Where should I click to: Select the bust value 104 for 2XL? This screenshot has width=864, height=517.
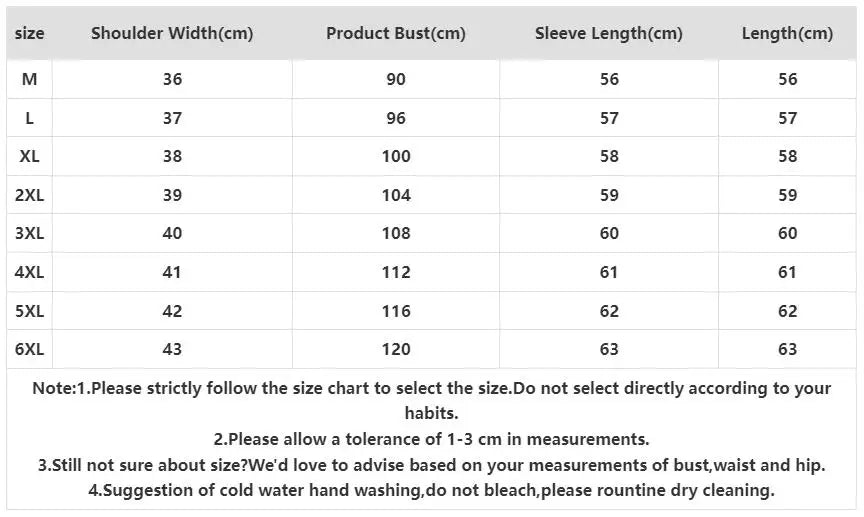click(396, 195)
